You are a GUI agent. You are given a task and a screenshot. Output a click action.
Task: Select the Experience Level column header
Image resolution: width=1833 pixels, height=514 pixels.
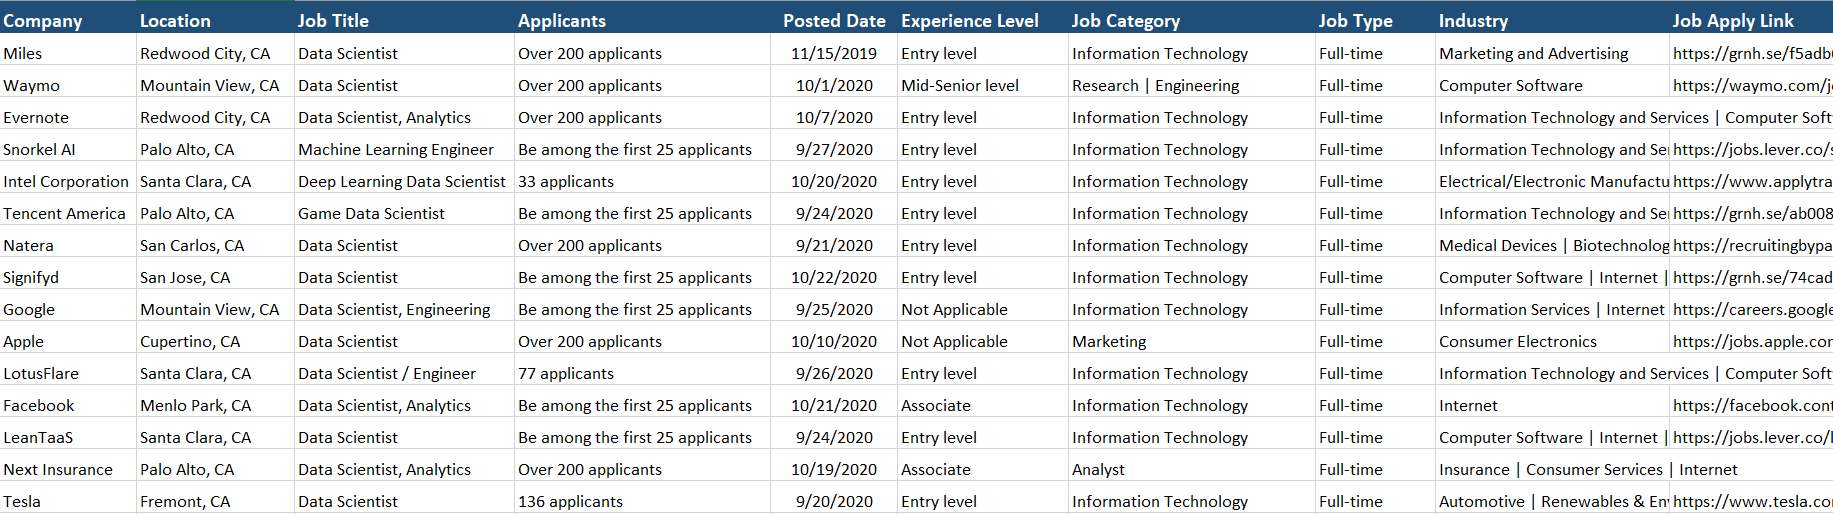pyautogui.click(x=982, y=20)
